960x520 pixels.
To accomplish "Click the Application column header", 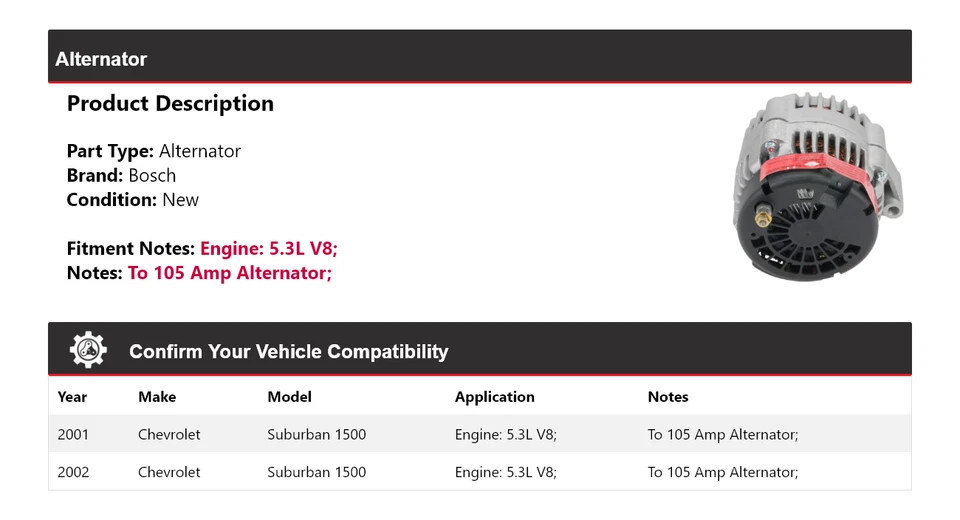I will [x=494, y=397].
